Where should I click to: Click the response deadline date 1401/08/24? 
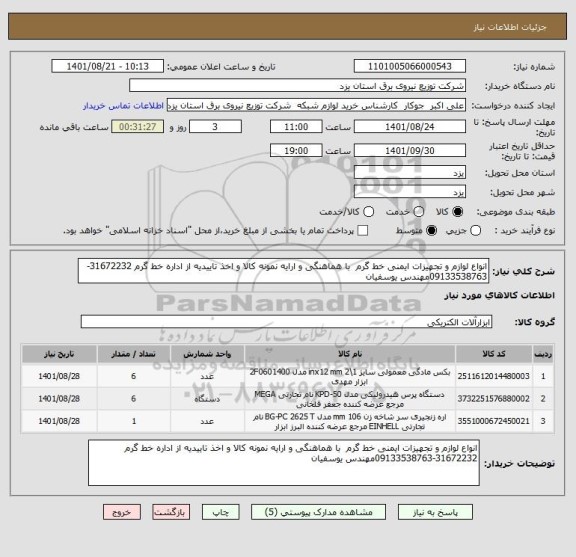(410, 127)
